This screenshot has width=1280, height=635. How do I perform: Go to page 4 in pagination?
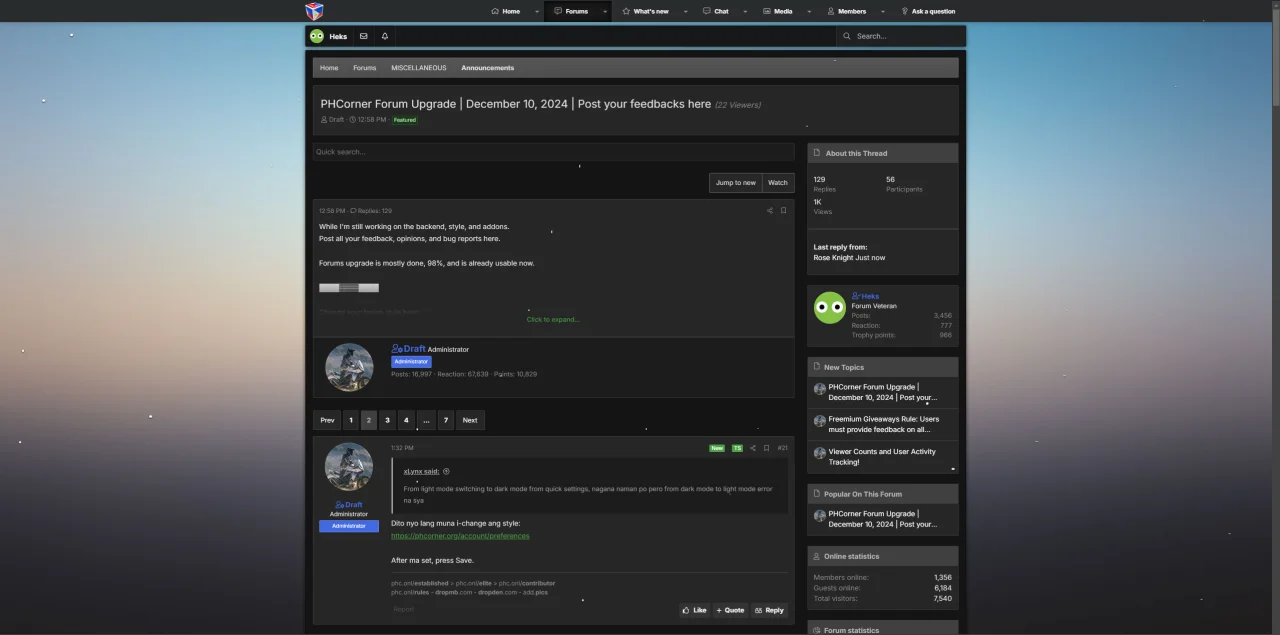tap(406, 420)
